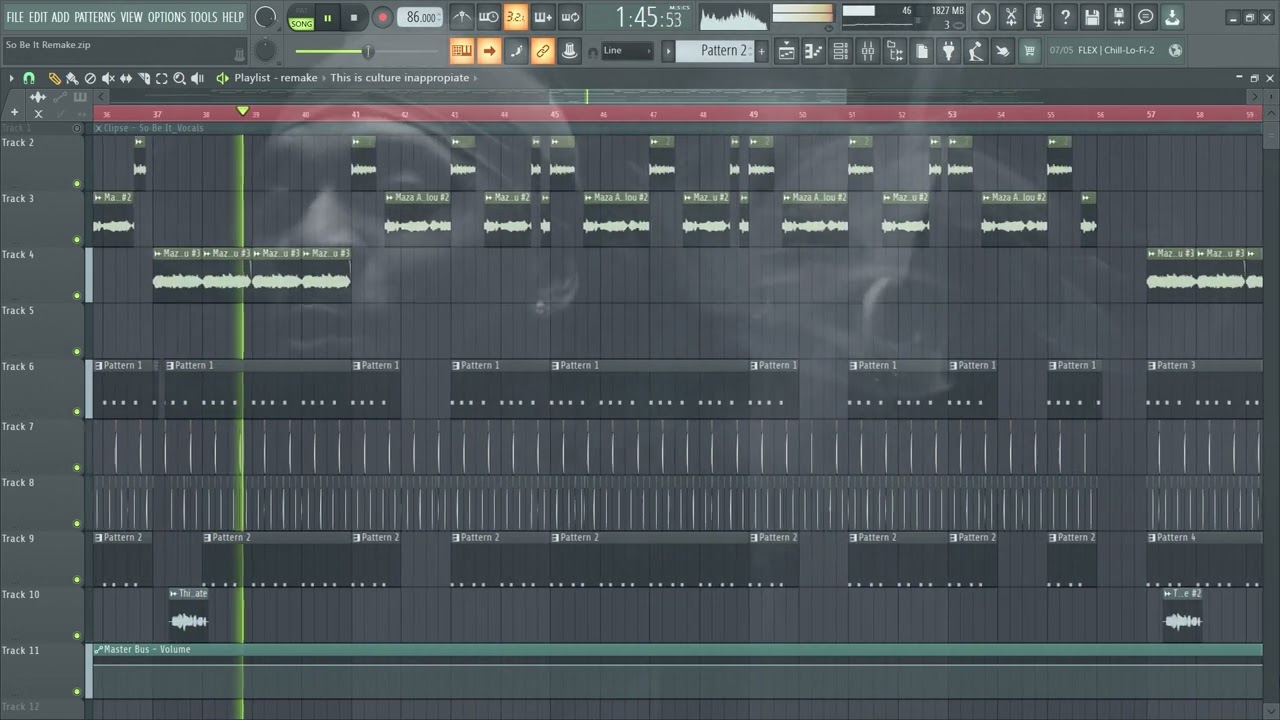The image size is (1280, 720).
Task: Open the Mixer icon
Action: point(868,51)
